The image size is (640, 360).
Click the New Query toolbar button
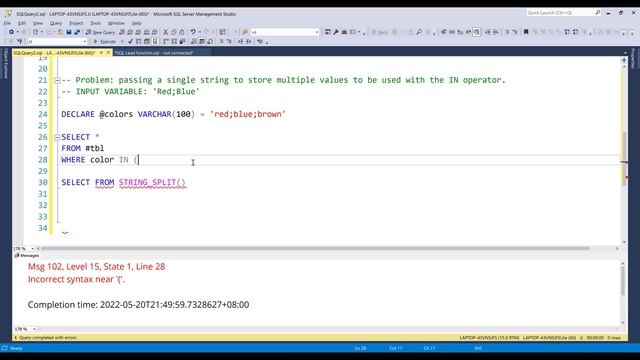point(100,32)
